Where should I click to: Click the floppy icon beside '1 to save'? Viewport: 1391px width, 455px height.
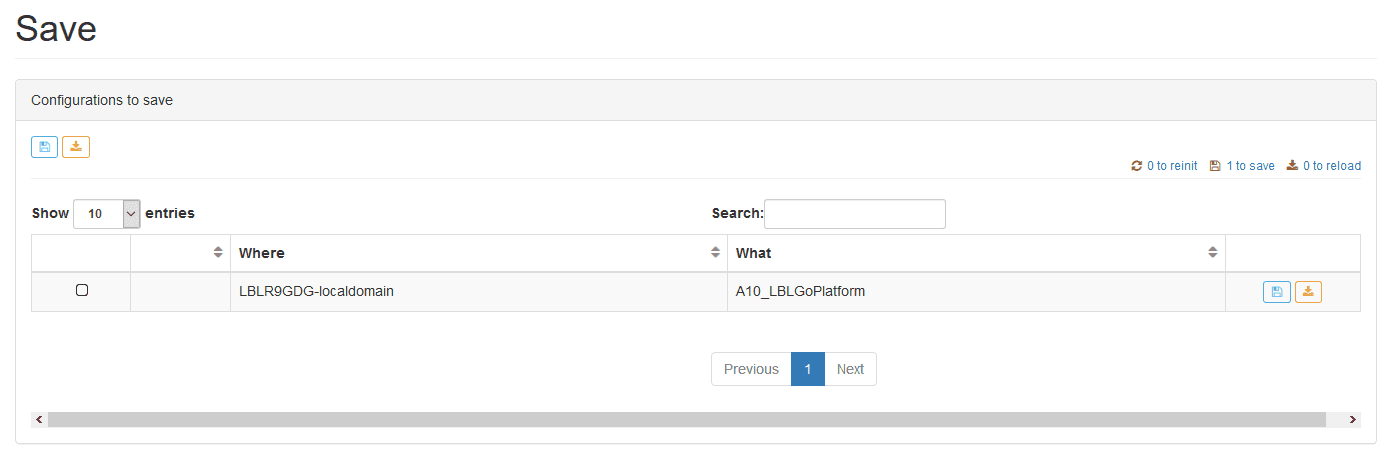[x=1215, y=166]
